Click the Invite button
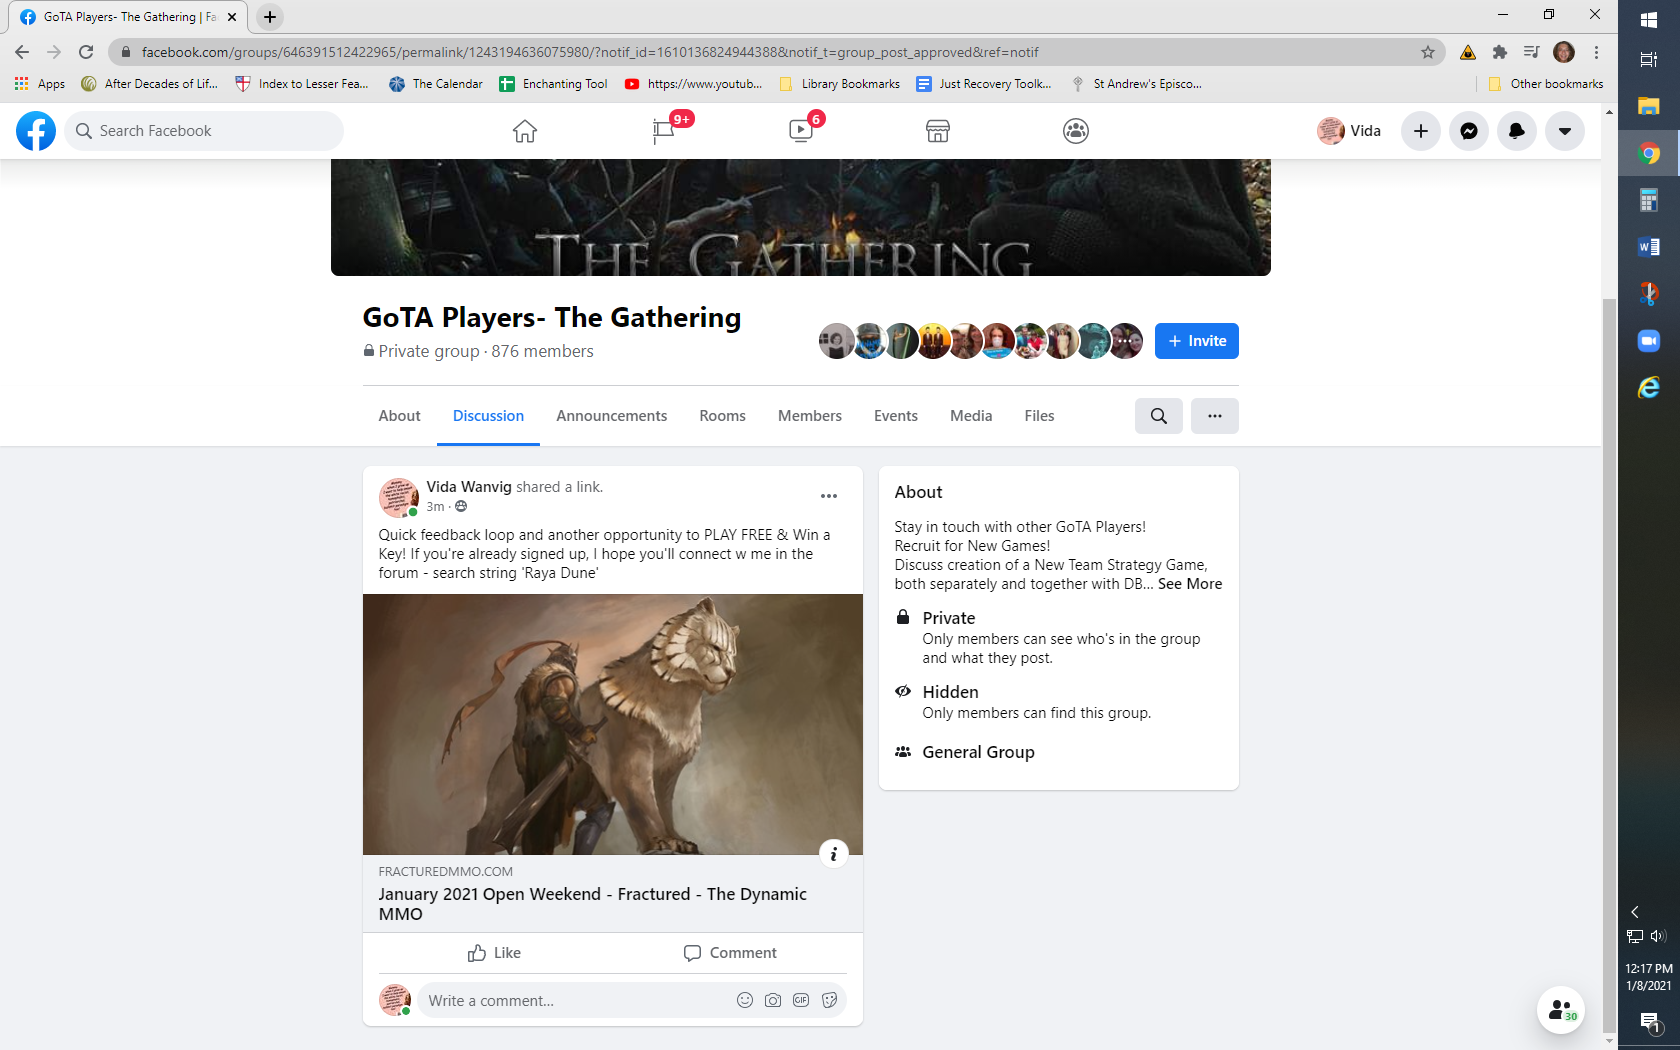This screenshot has width=1680, height=1050. 1197,341
